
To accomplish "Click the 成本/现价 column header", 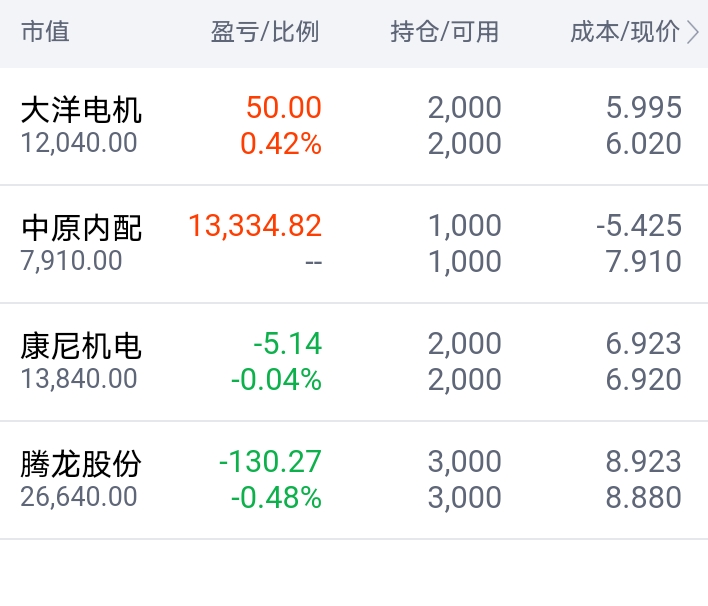I will point(624,32).
